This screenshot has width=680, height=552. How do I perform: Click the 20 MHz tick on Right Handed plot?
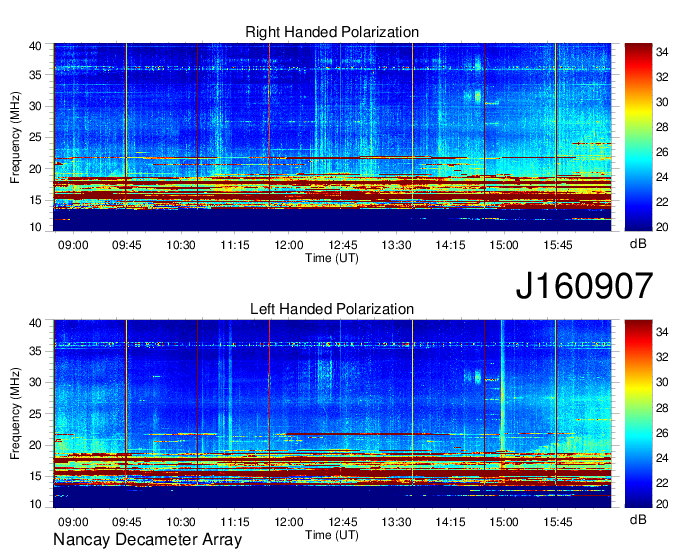pyautogui.click(x=35, y=169)
